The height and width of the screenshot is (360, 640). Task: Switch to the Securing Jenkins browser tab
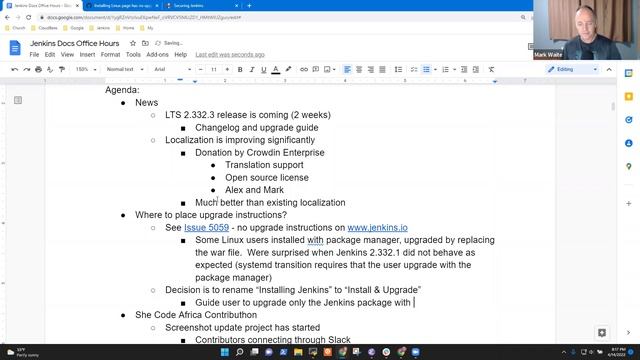(202, 6)
